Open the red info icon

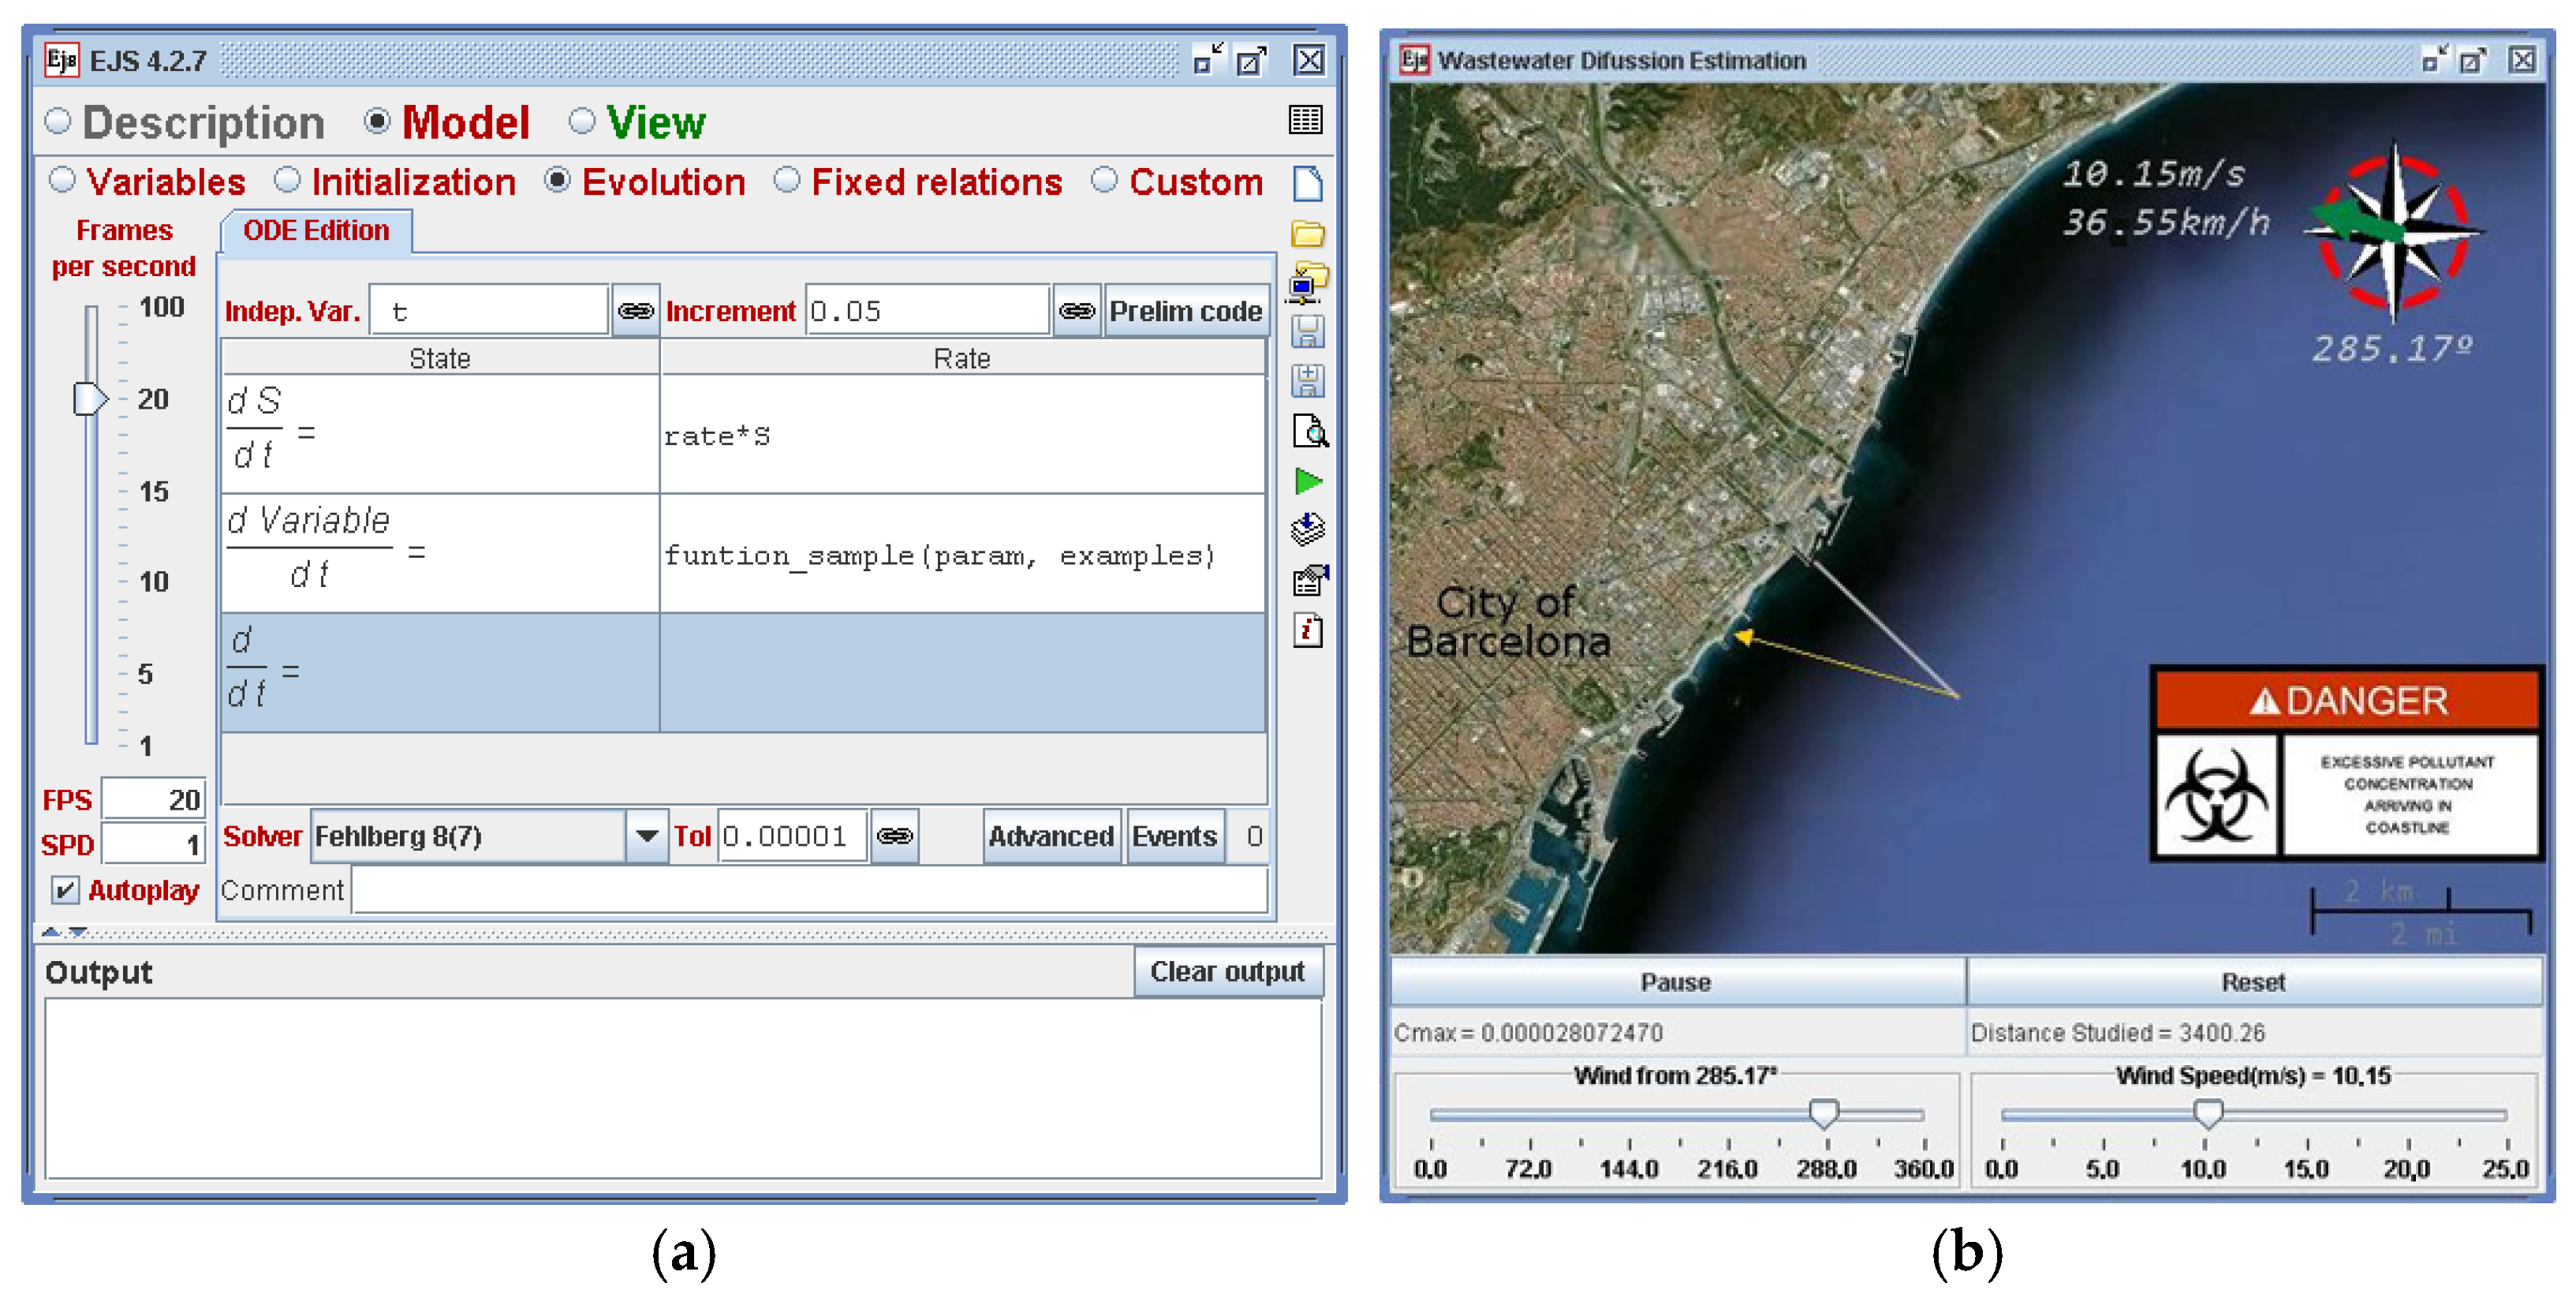[x=1307, y=631]
